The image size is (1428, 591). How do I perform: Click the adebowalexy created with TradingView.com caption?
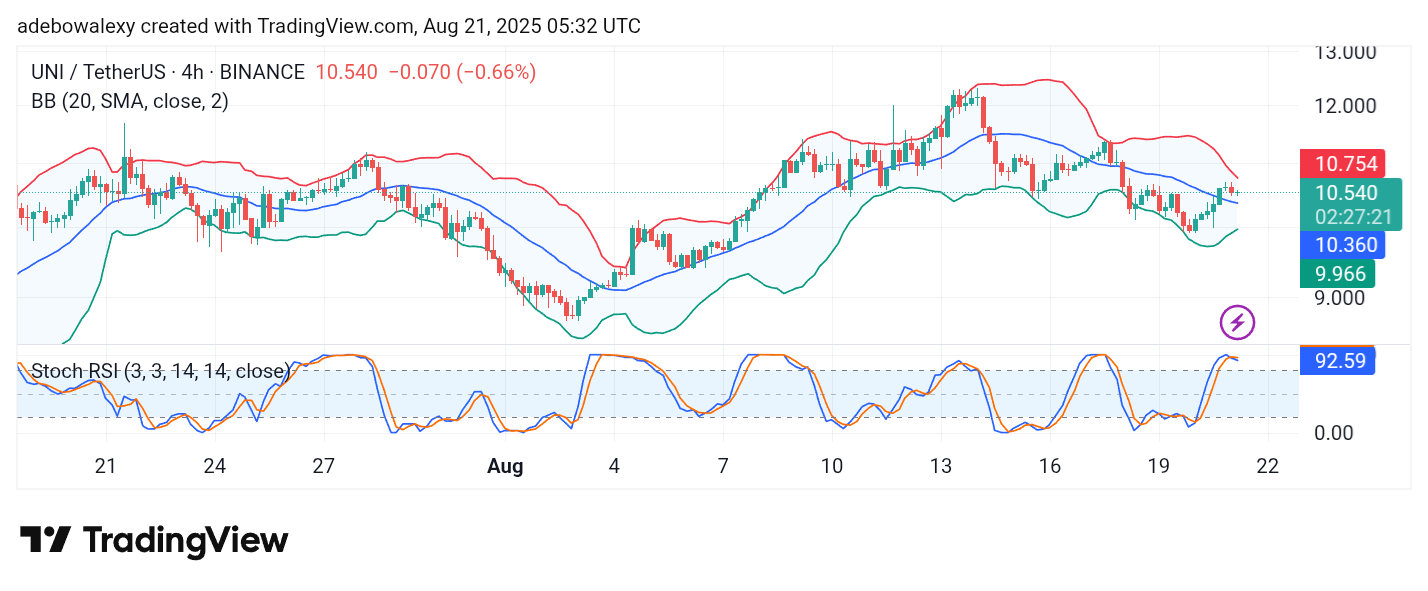[329, 26]
